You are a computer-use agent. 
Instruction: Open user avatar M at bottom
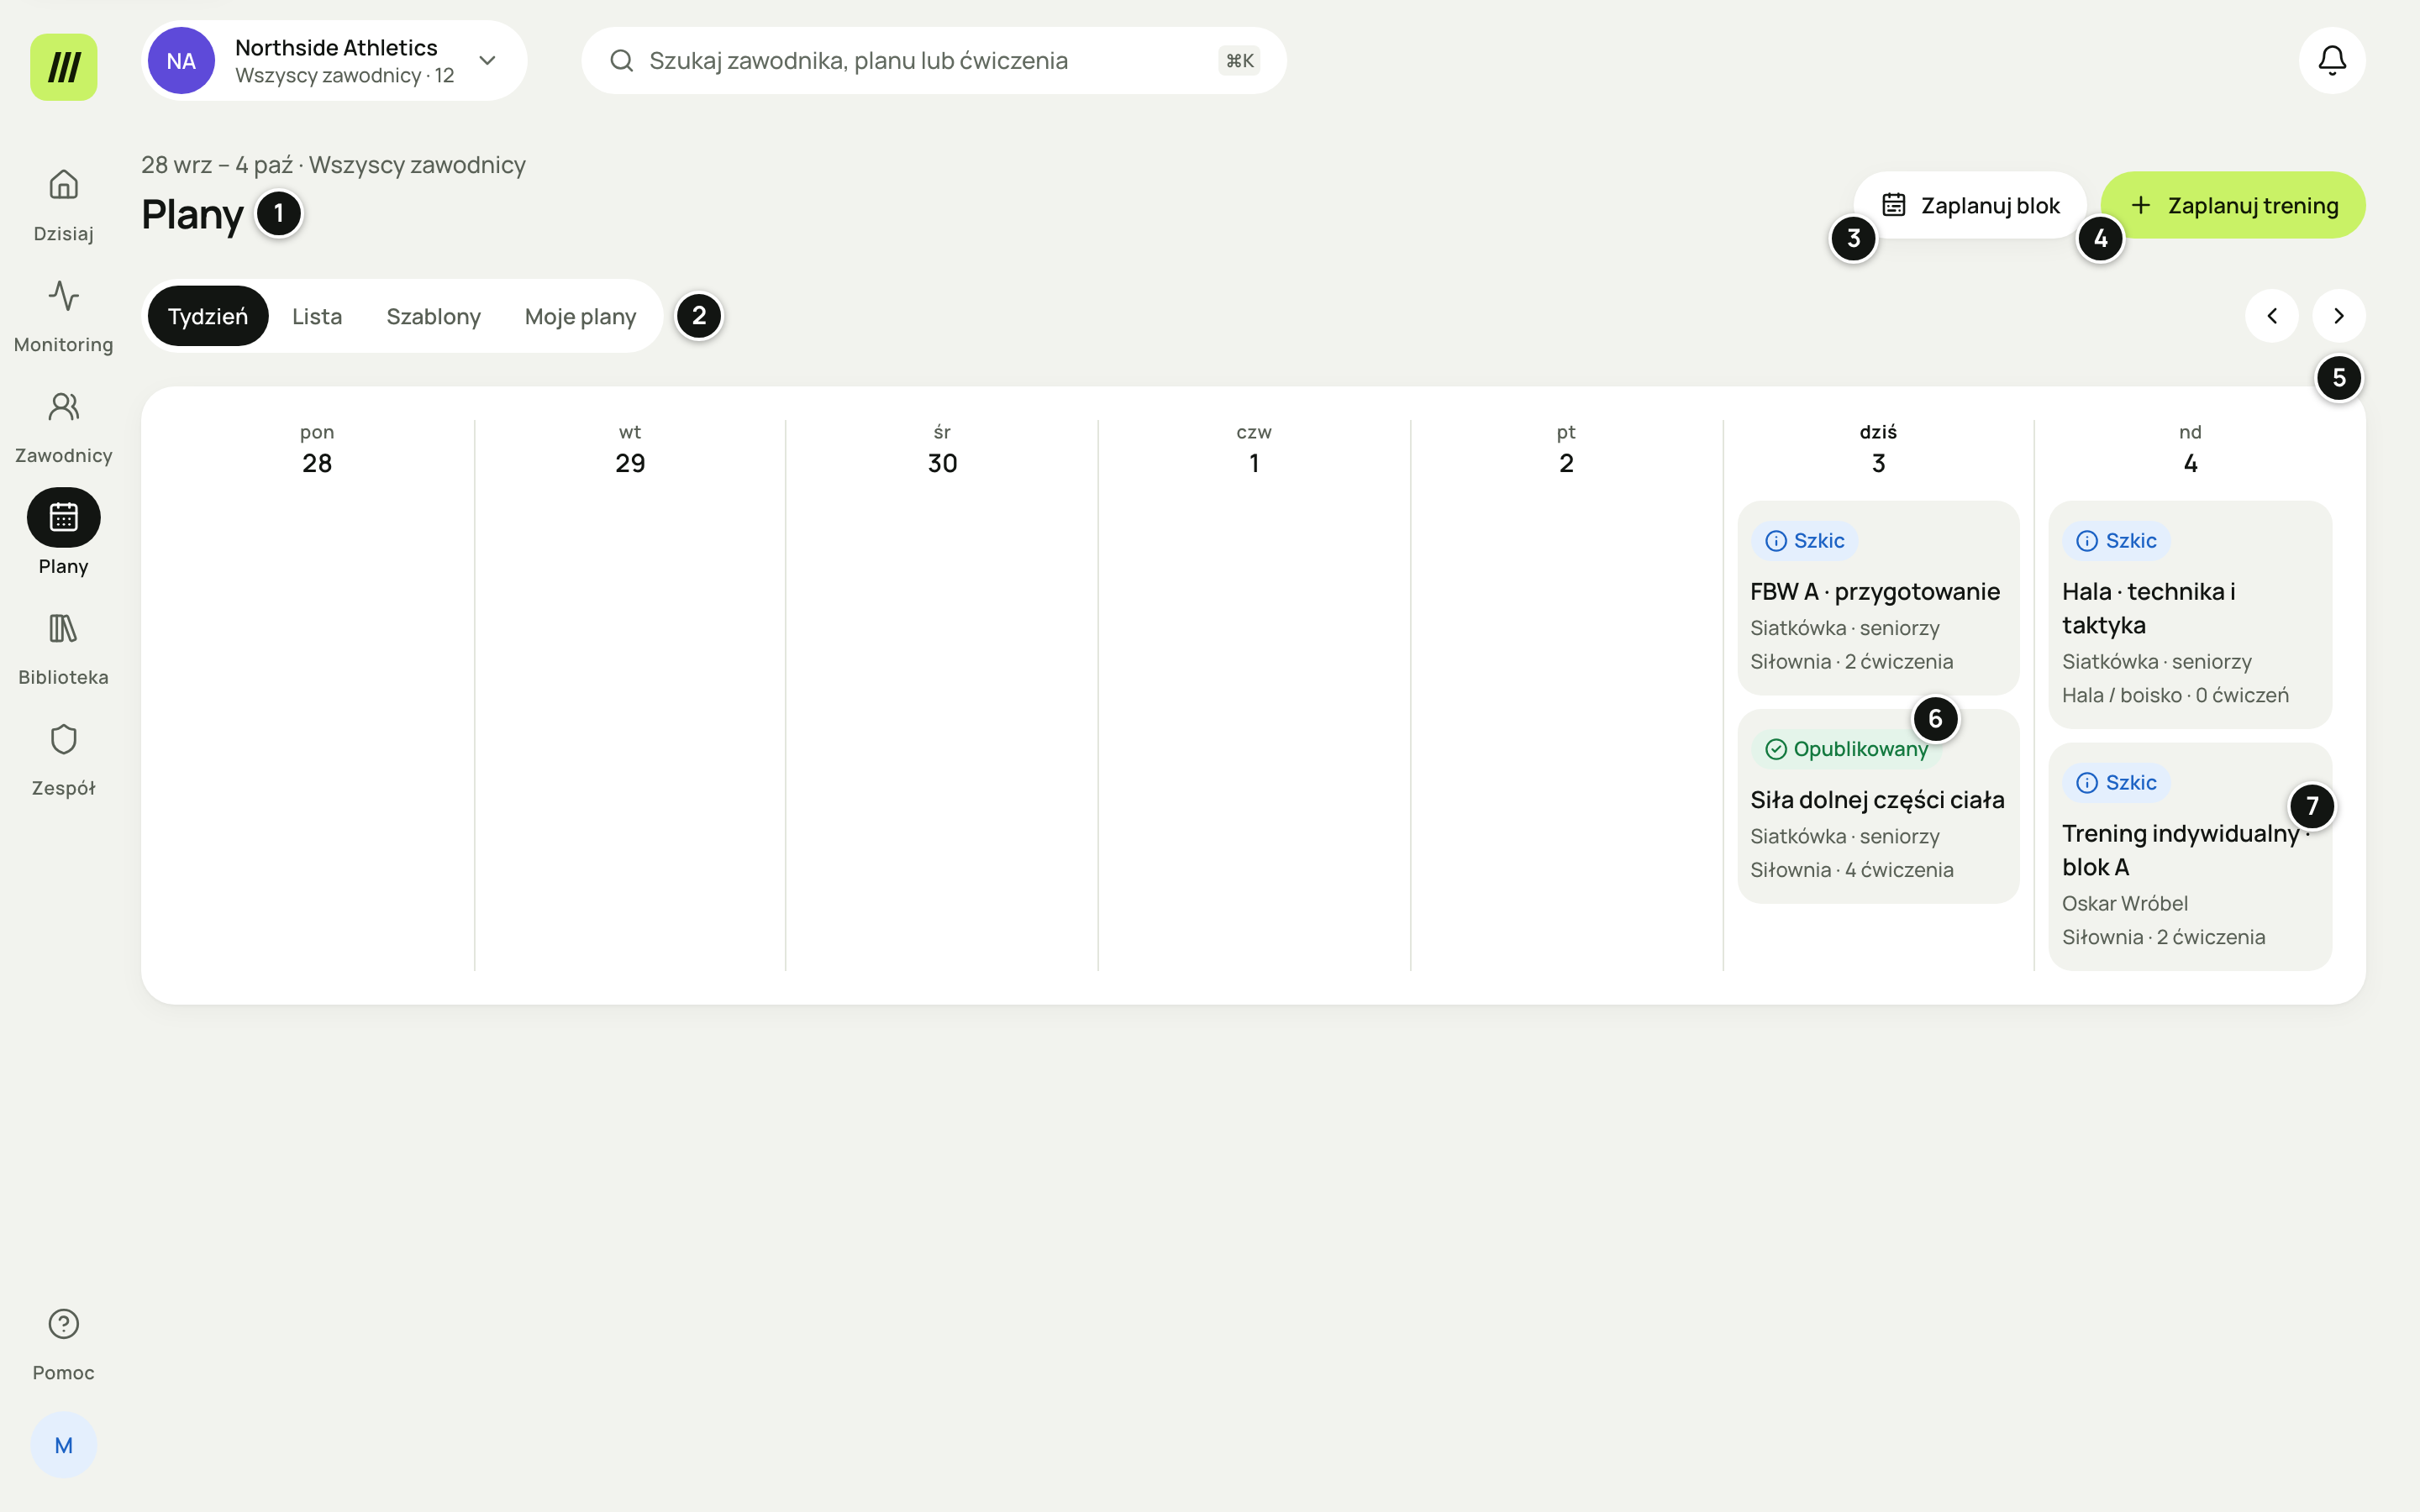click(63, 1445)
